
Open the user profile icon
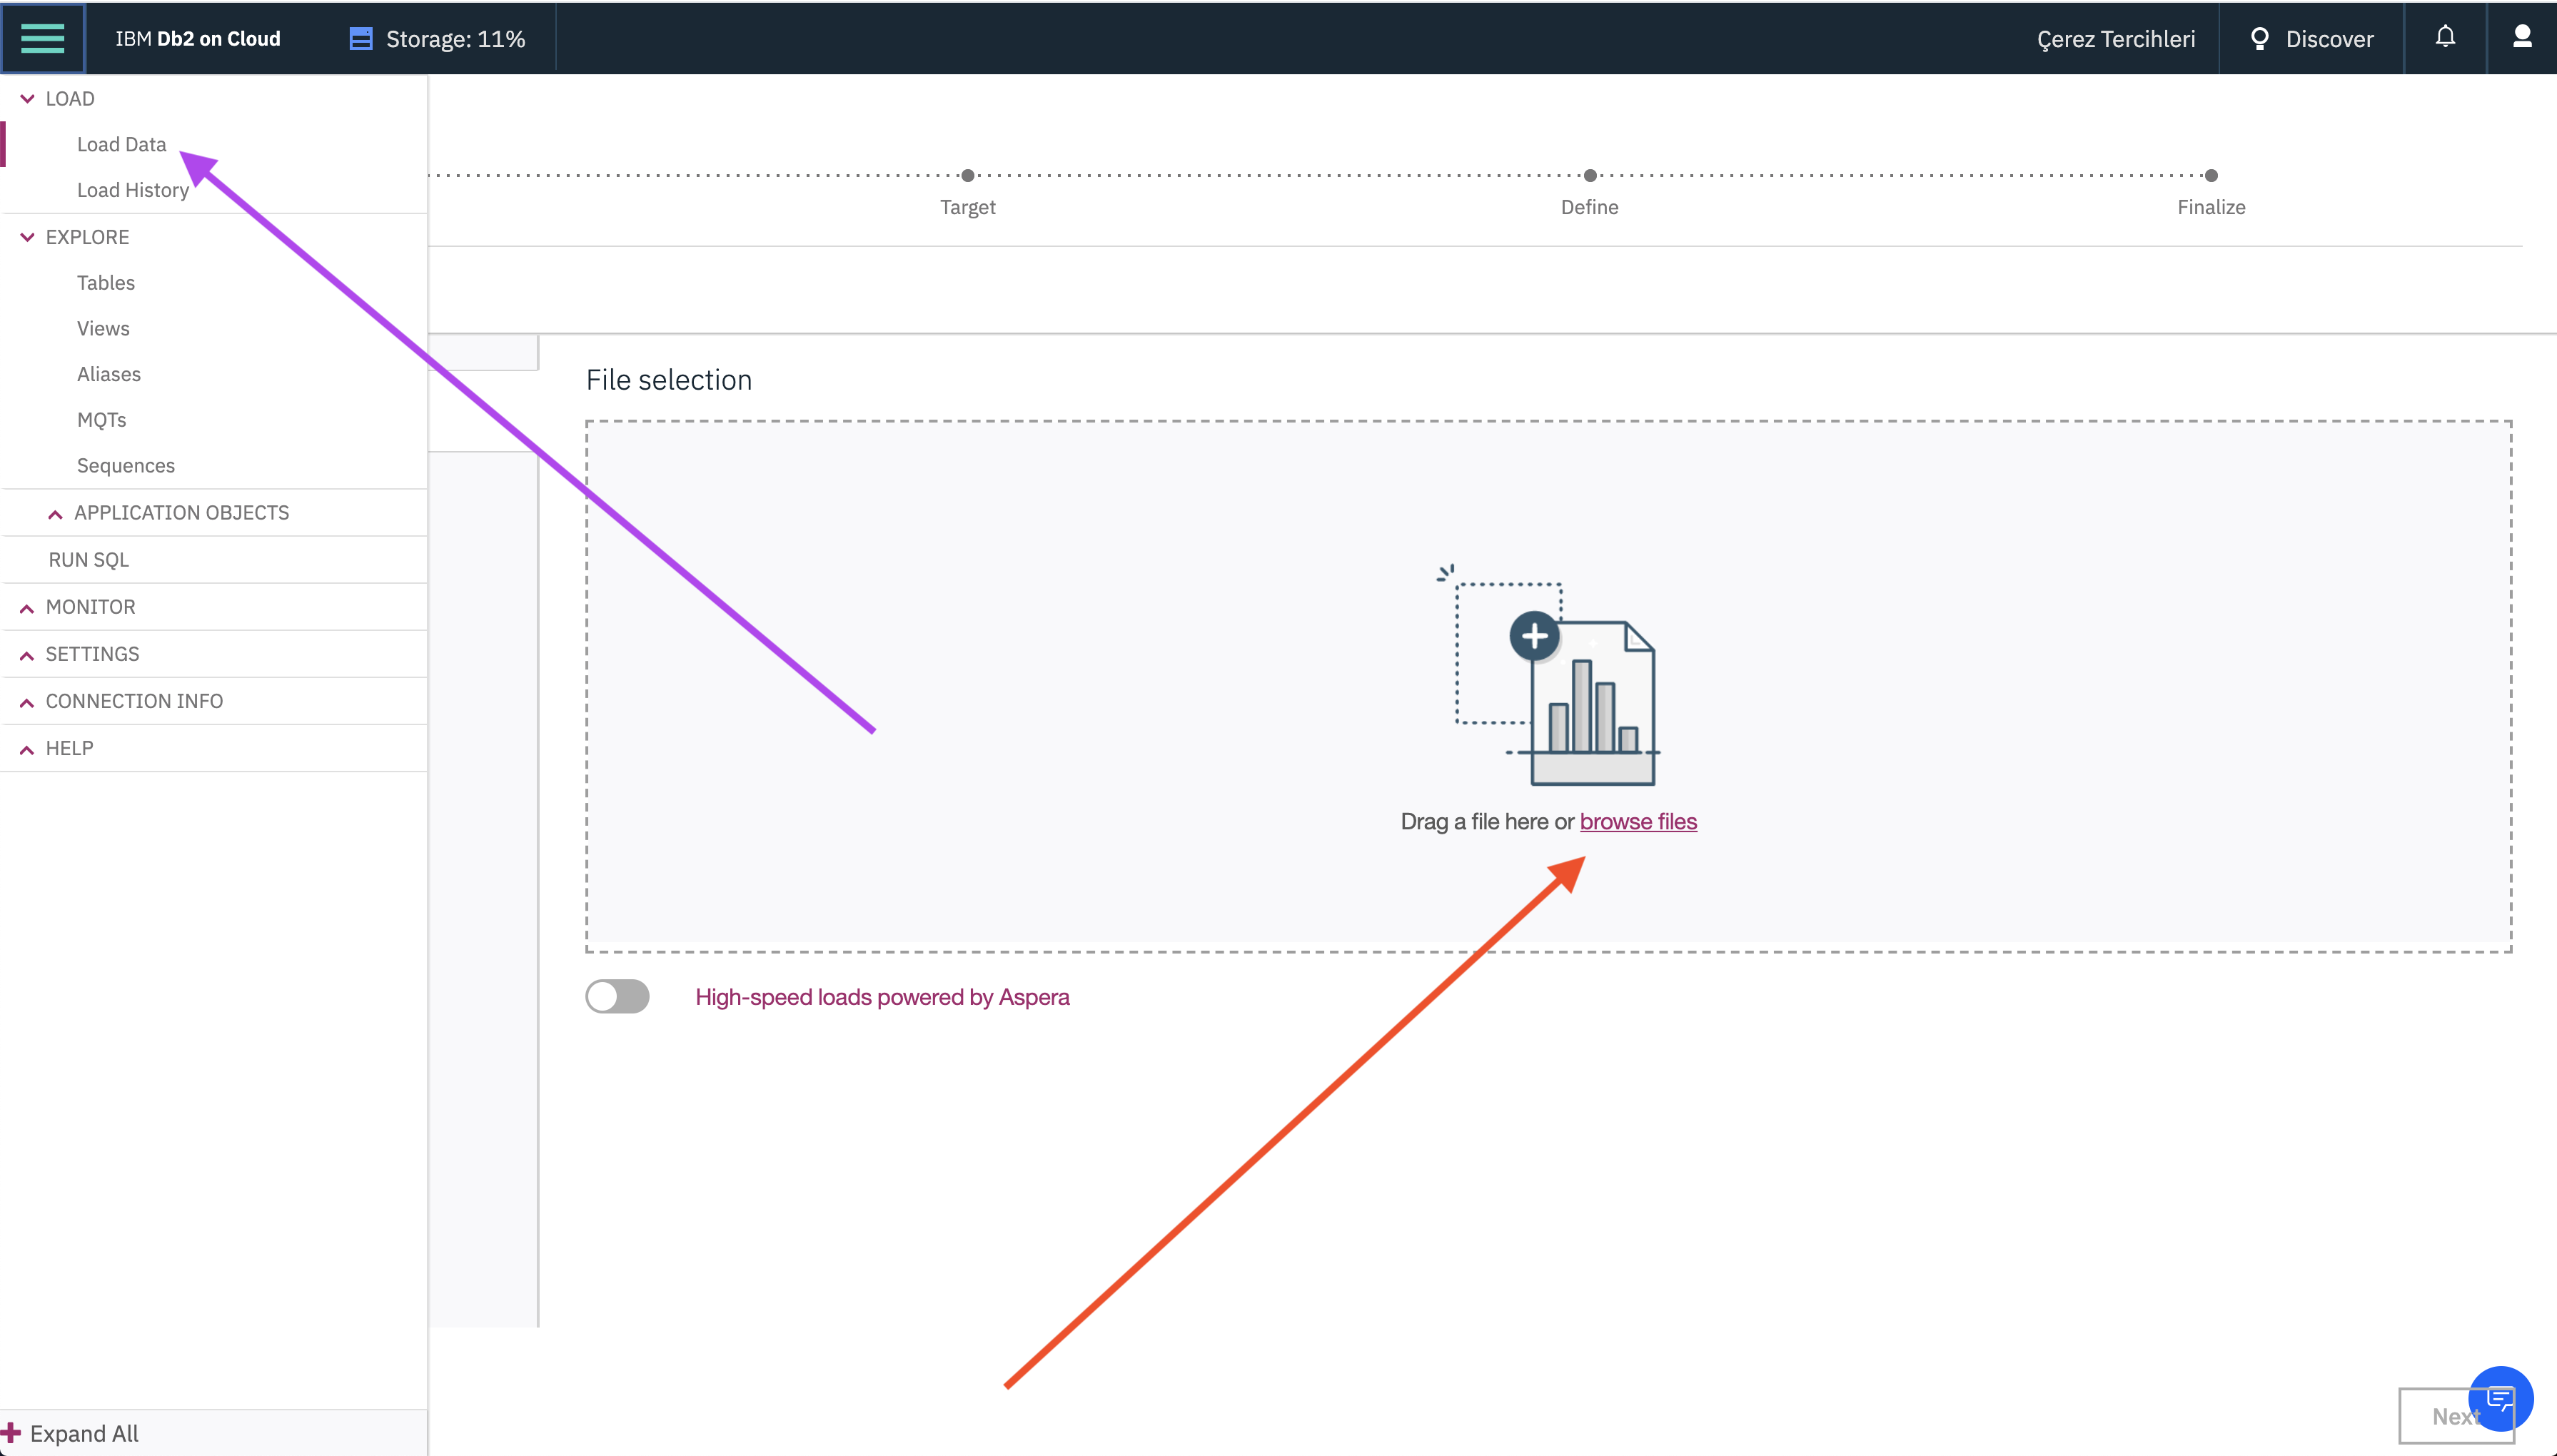pos(2522,37)
